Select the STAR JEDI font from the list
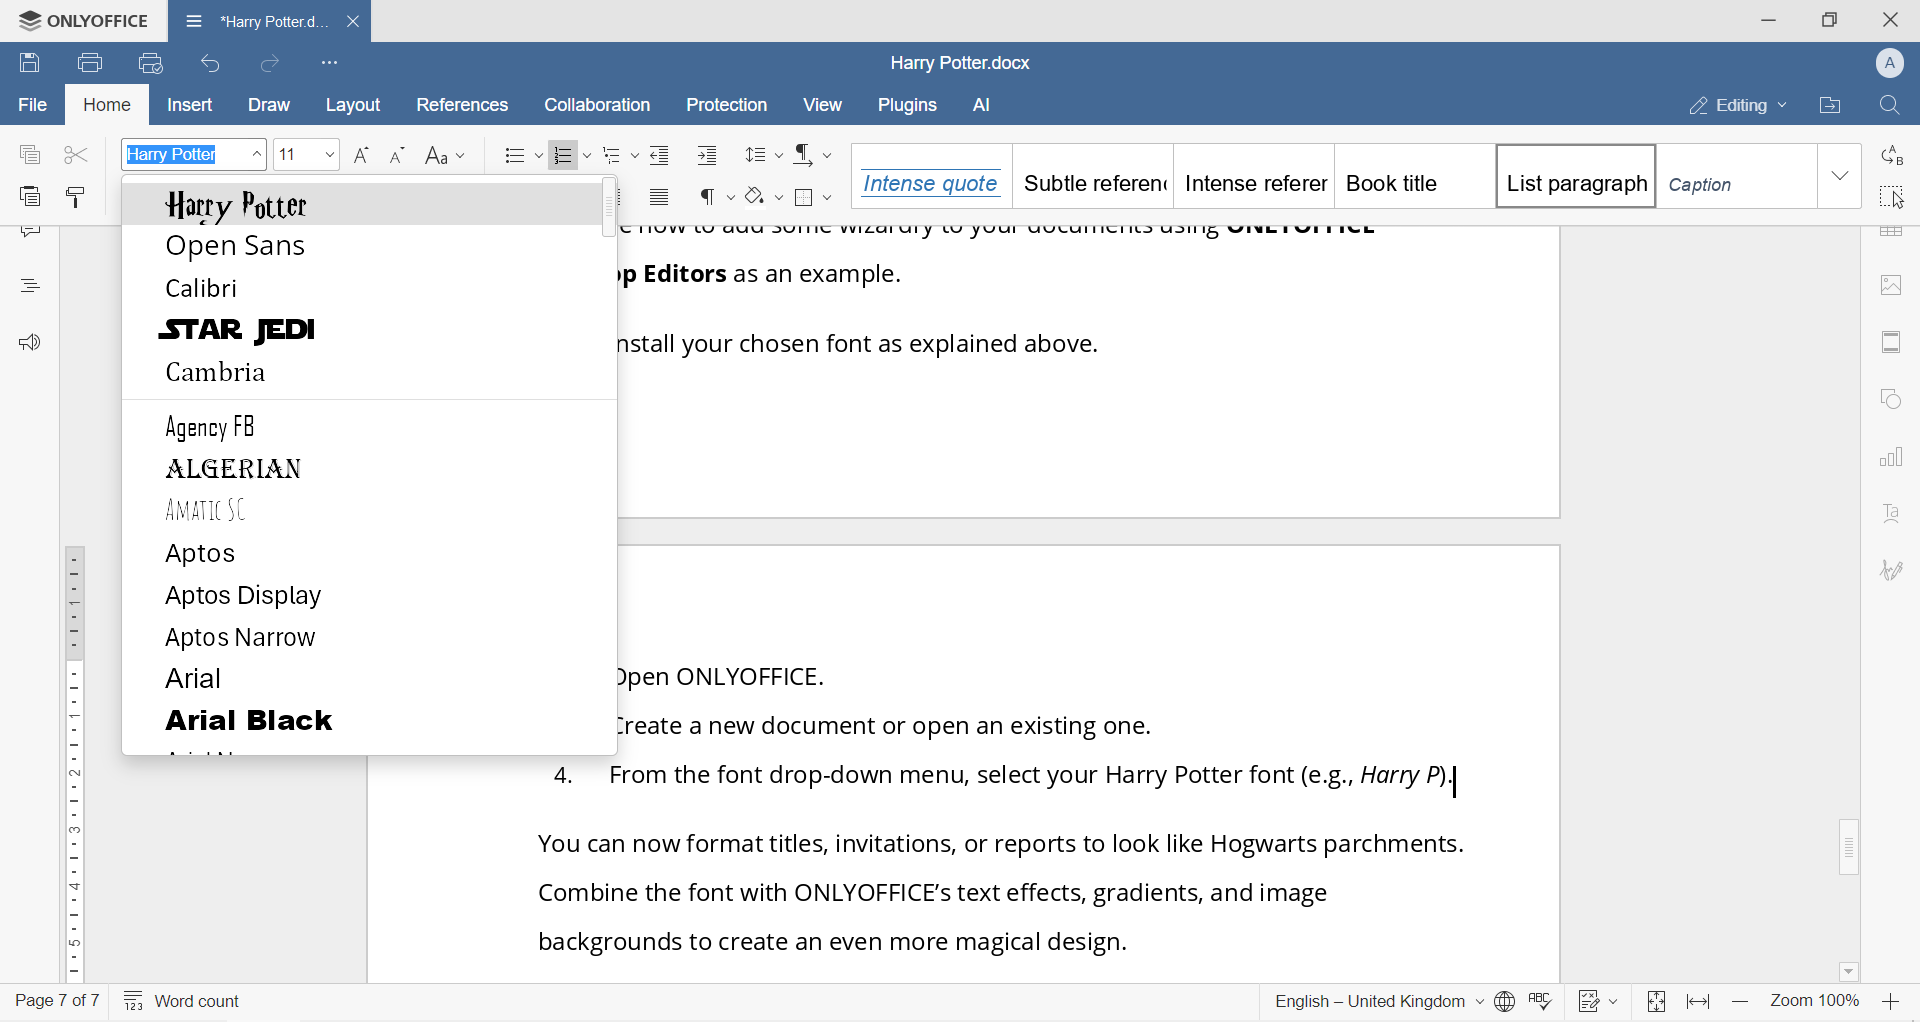This screenshot has width=1920, height=1022. coord(237,330)
